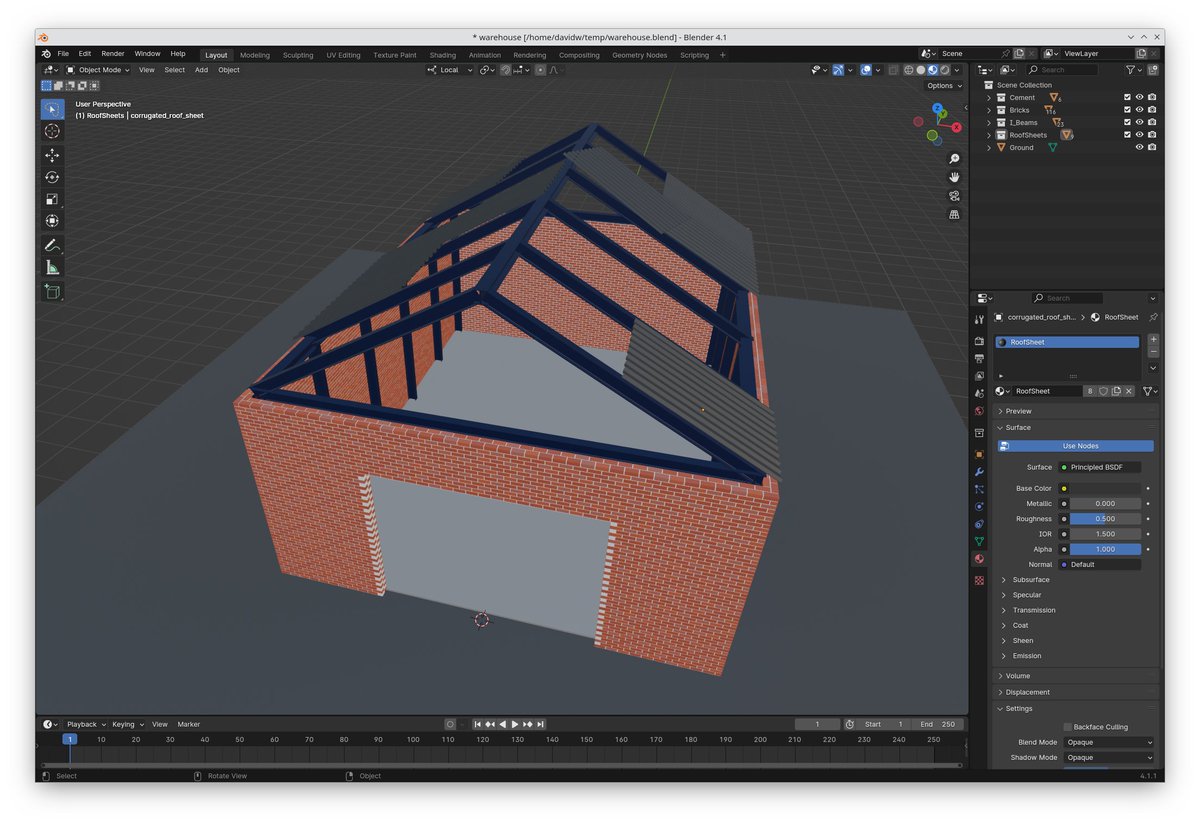Adjust the Alpha slider

(x=1105, y=549)
